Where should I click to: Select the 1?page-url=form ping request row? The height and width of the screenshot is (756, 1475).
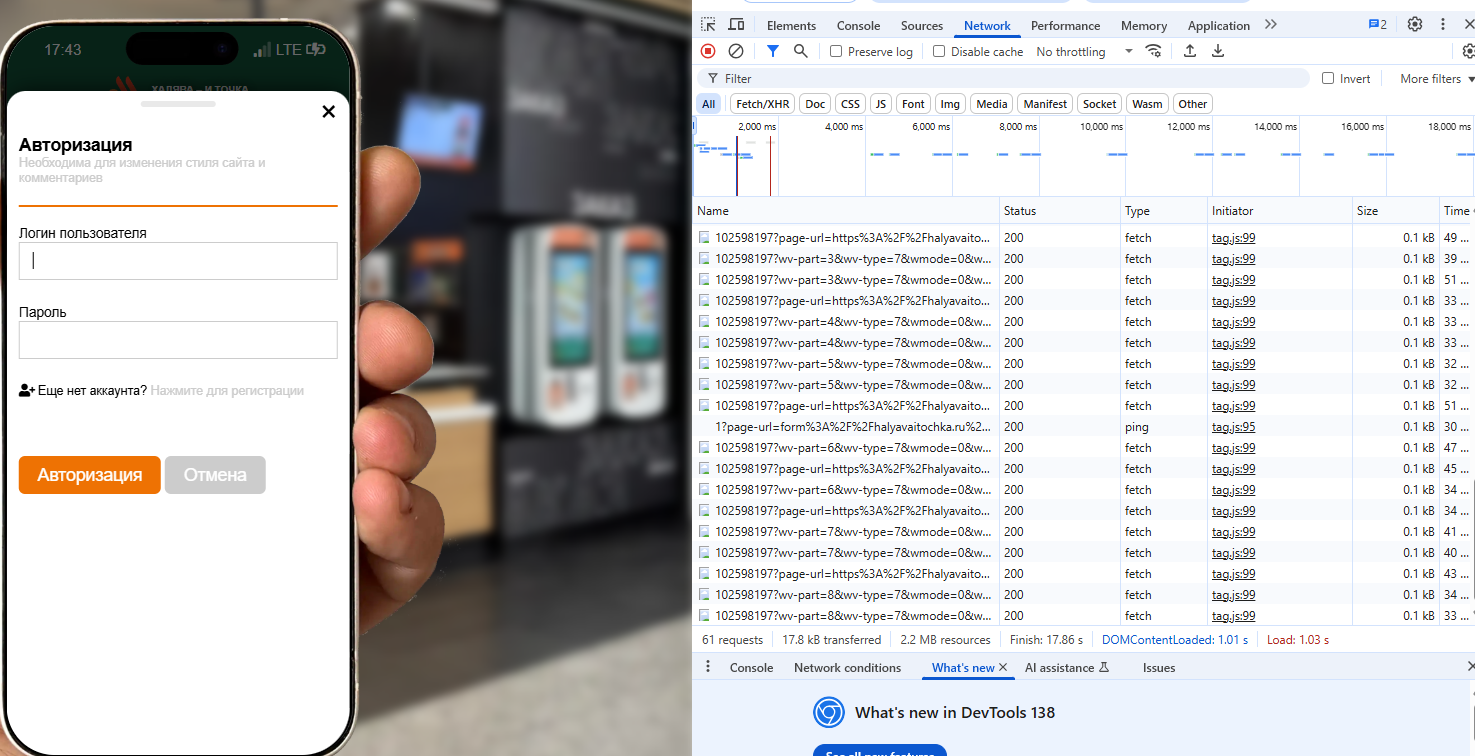click(x=1084, y=427)
